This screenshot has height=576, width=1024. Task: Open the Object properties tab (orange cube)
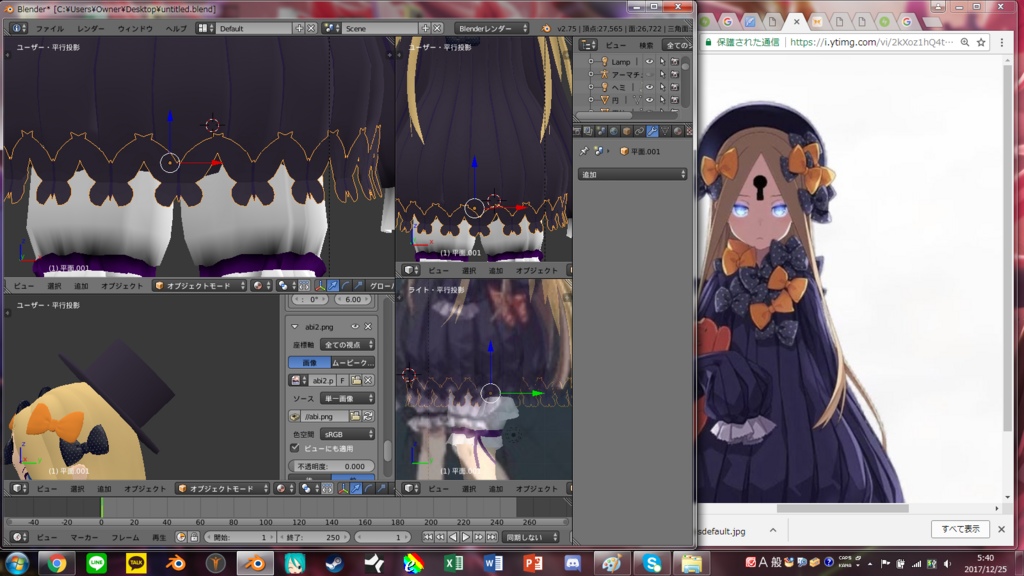pyautogui.click(x=626, y=131)
